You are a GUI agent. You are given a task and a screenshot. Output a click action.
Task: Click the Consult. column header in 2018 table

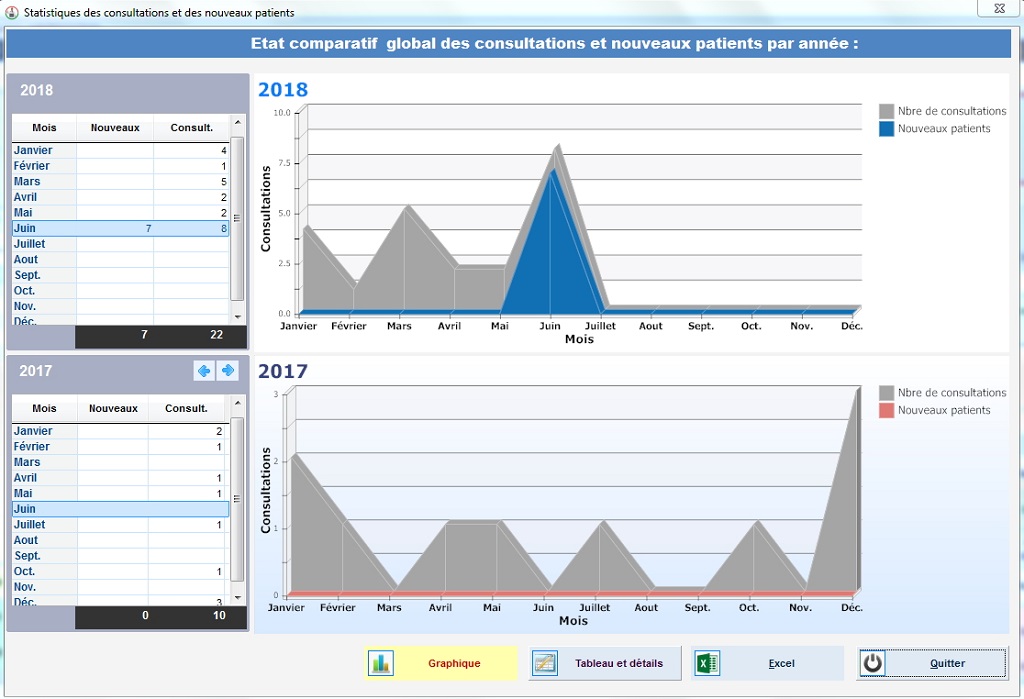tap(191, 128)
